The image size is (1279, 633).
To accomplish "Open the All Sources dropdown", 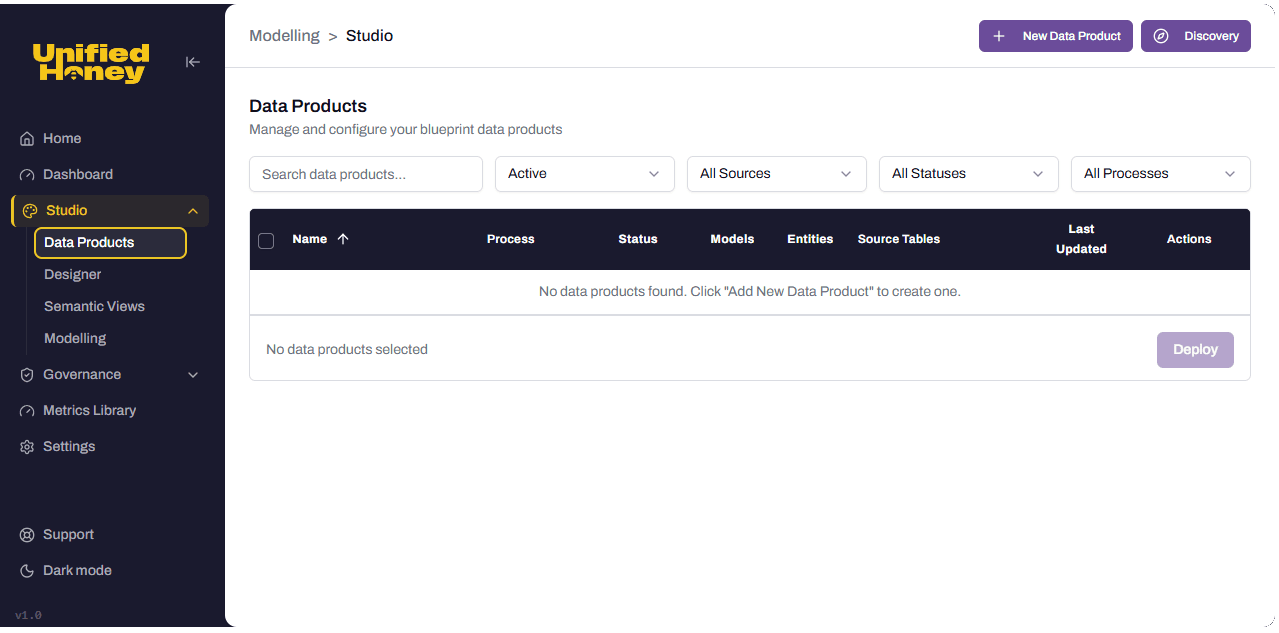I will tap(777, 174).
